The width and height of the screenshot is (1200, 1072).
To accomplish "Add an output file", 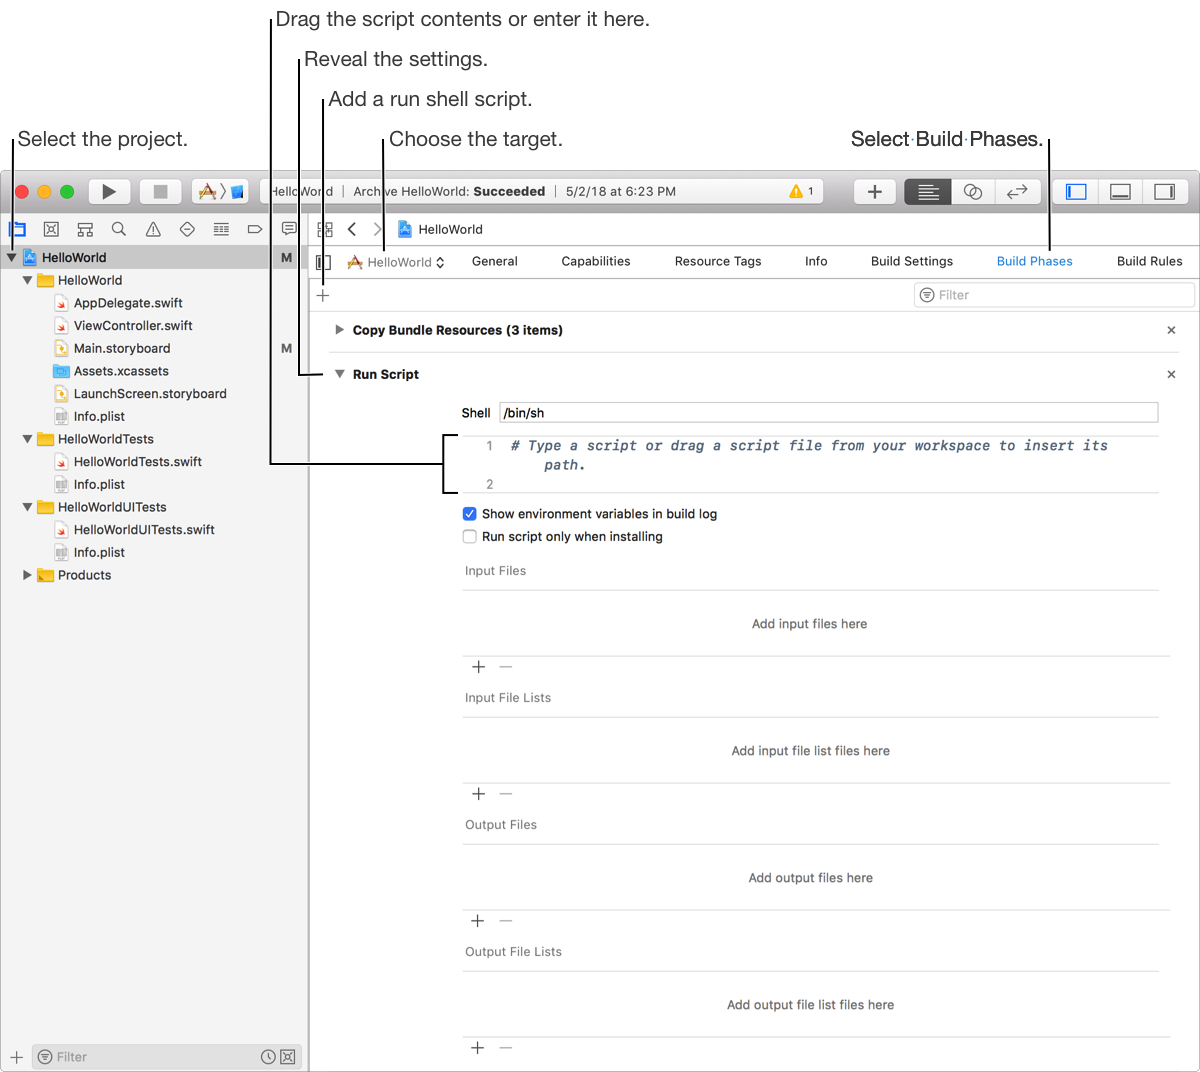I will point(478,921).
